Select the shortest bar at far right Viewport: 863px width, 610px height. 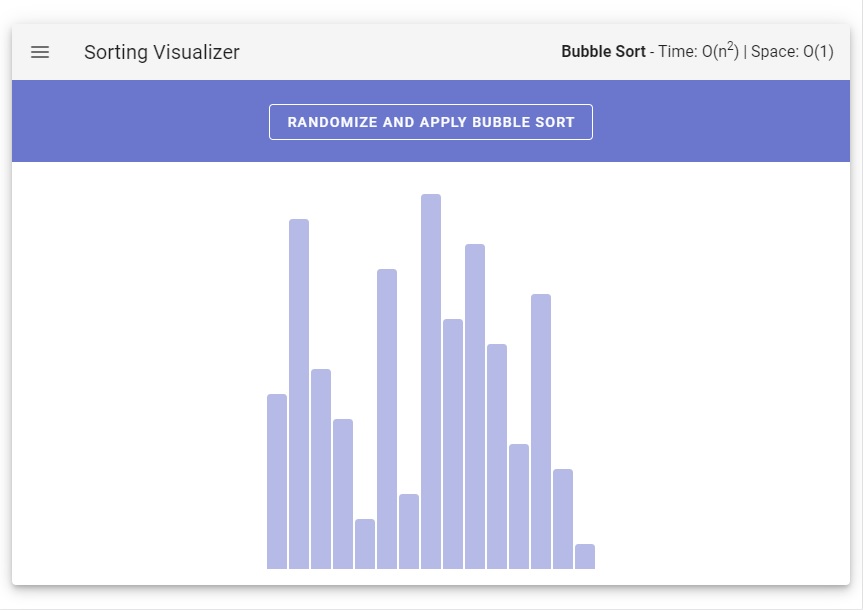585,556
